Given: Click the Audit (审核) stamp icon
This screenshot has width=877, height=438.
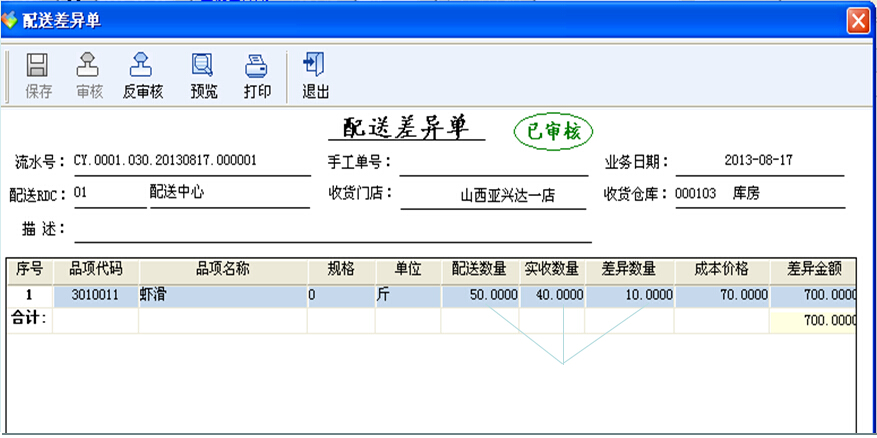Looking at the screenshot, I should (x=89, y=67).
